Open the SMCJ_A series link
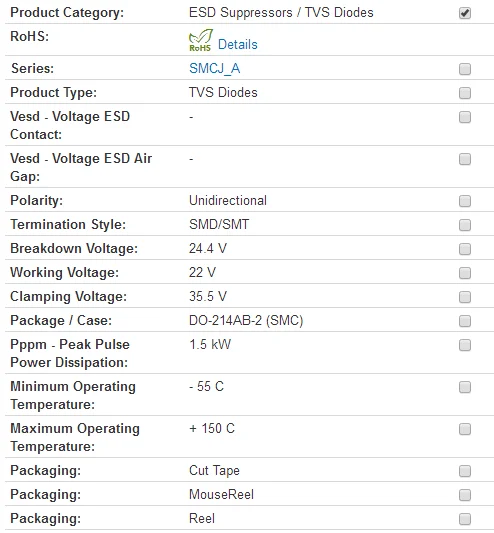This screenshot has height=533, width=494. [215, 68]
